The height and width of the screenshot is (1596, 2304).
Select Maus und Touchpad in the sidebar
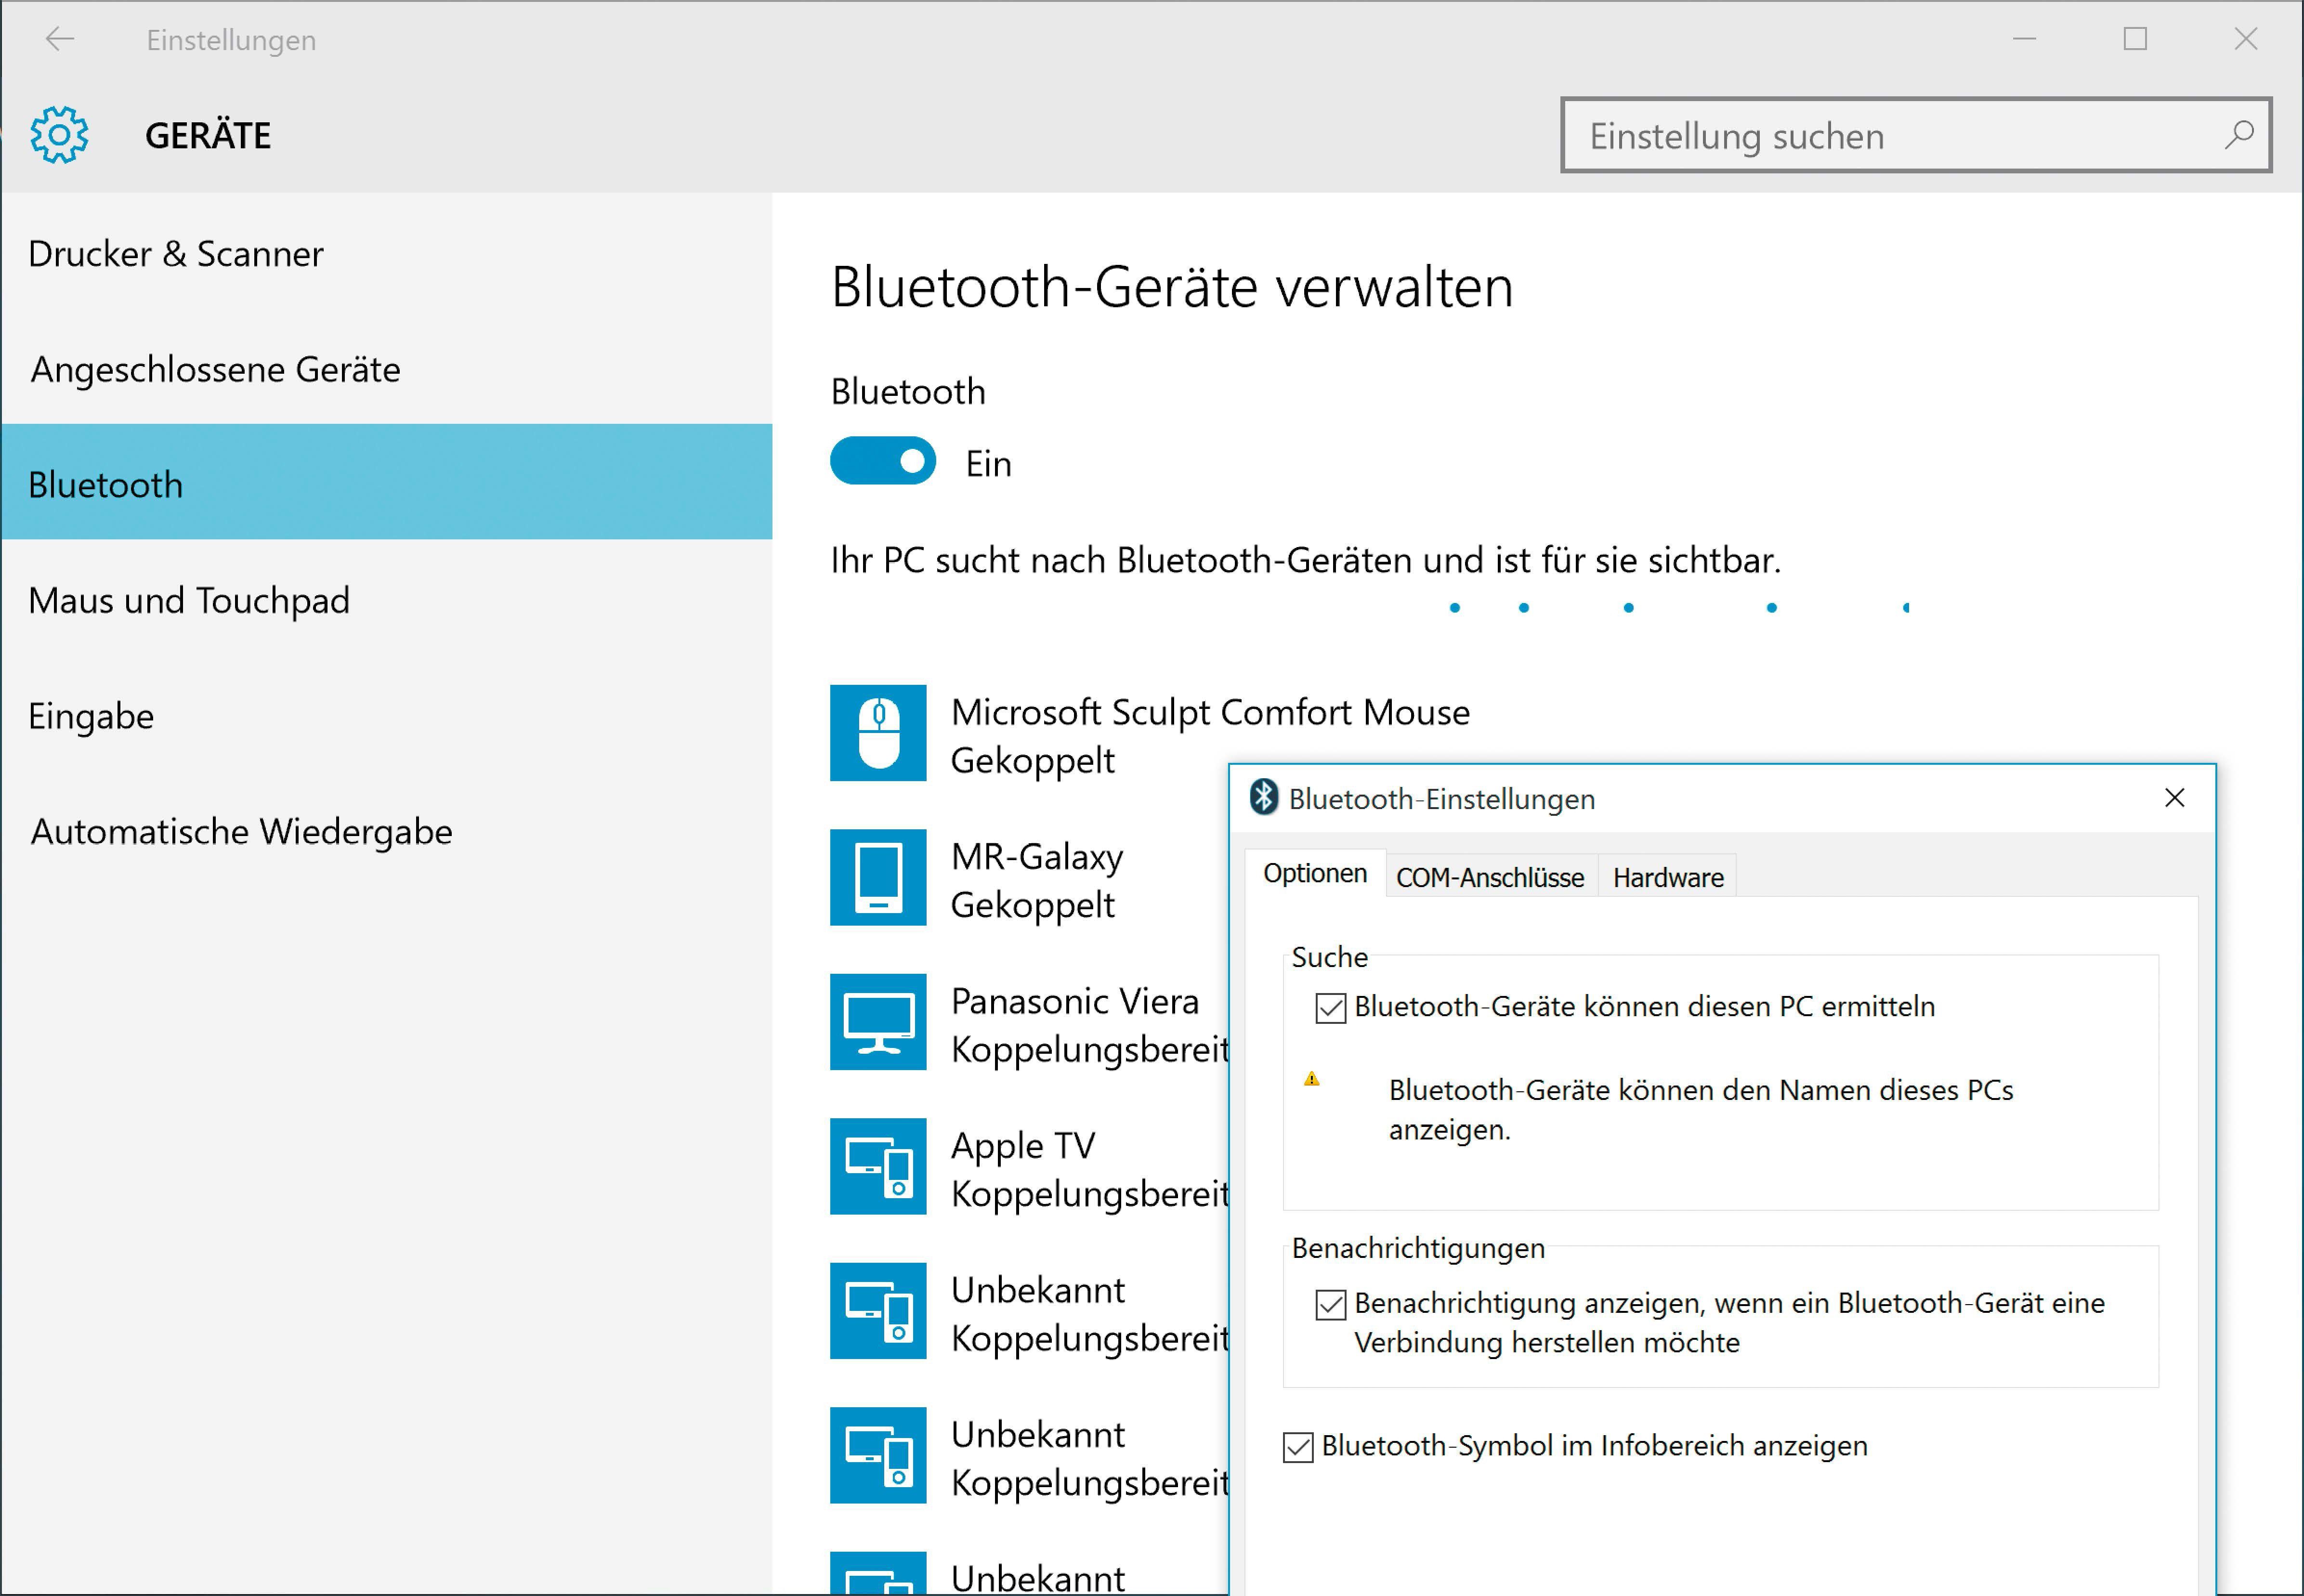[189, 600]
